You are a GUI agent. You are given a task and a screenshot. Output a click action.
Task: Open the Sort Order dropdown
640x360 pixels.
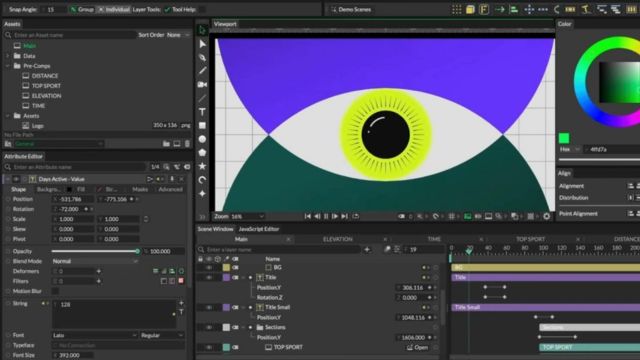[x=178, y=35]
